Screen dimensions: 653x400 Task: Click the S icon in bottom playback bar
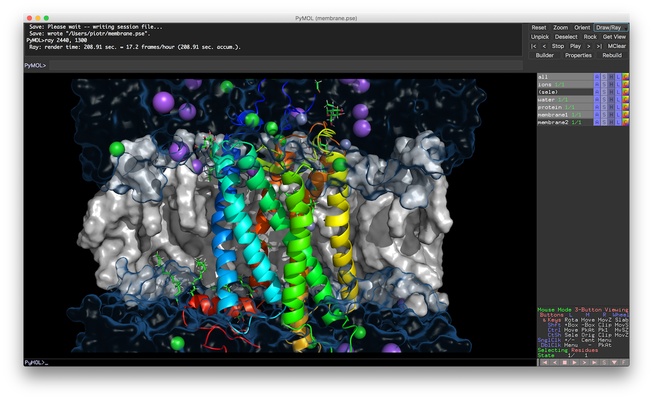tap(604, 362)
